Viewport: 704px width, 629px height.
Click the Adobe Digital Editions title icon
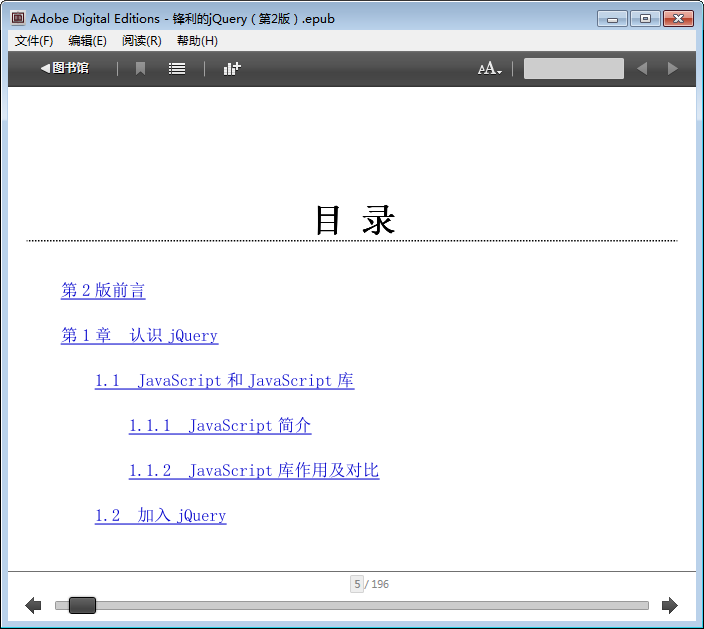[18, 18]
